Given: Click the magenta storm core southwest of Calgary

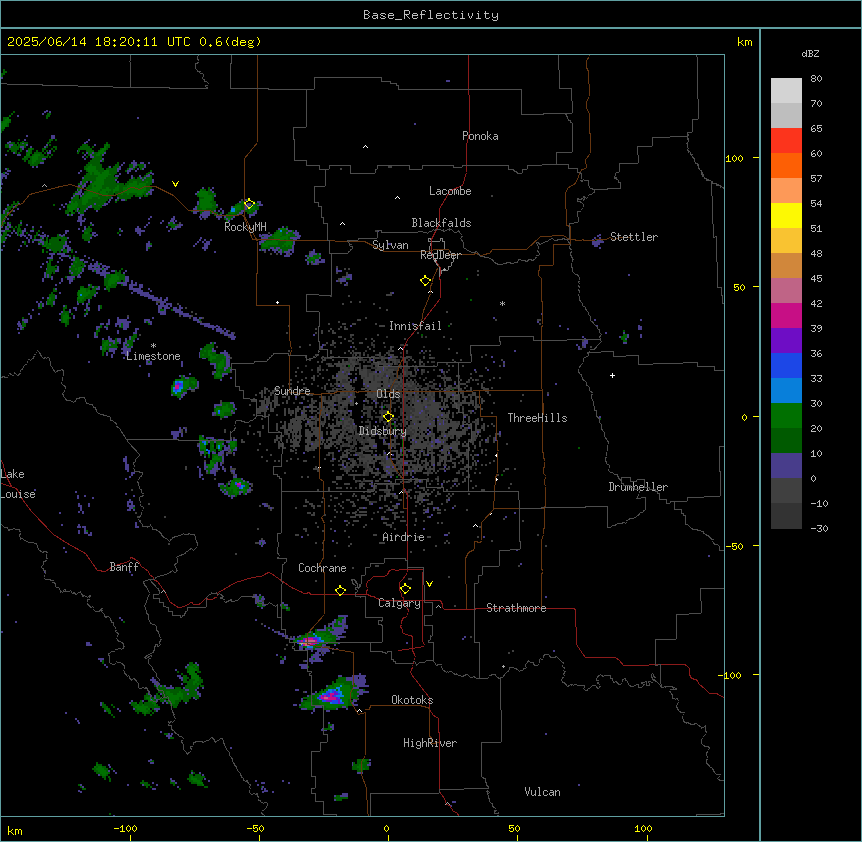Looking at the screenshot, I should click(x=309, y=641).
